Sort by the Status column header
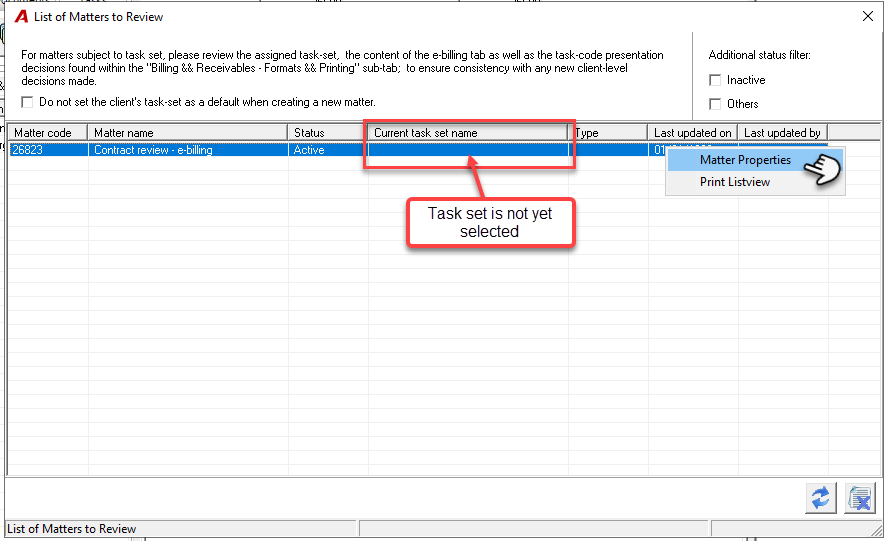The width and height of the screenshot is (885, 541). [x=327, y=133]
